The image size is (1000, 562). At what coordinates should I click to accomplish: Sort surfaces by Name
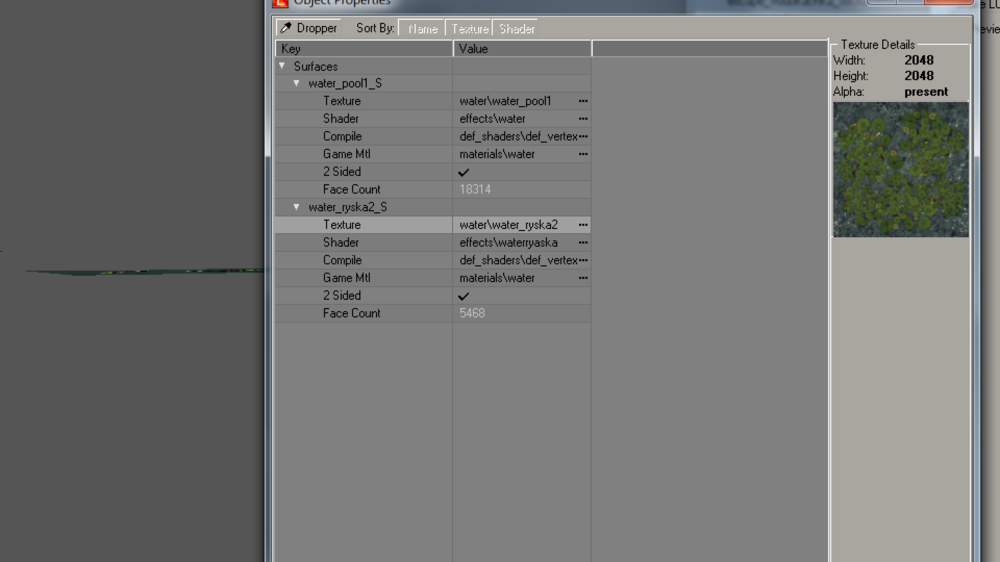pos(422,29)
